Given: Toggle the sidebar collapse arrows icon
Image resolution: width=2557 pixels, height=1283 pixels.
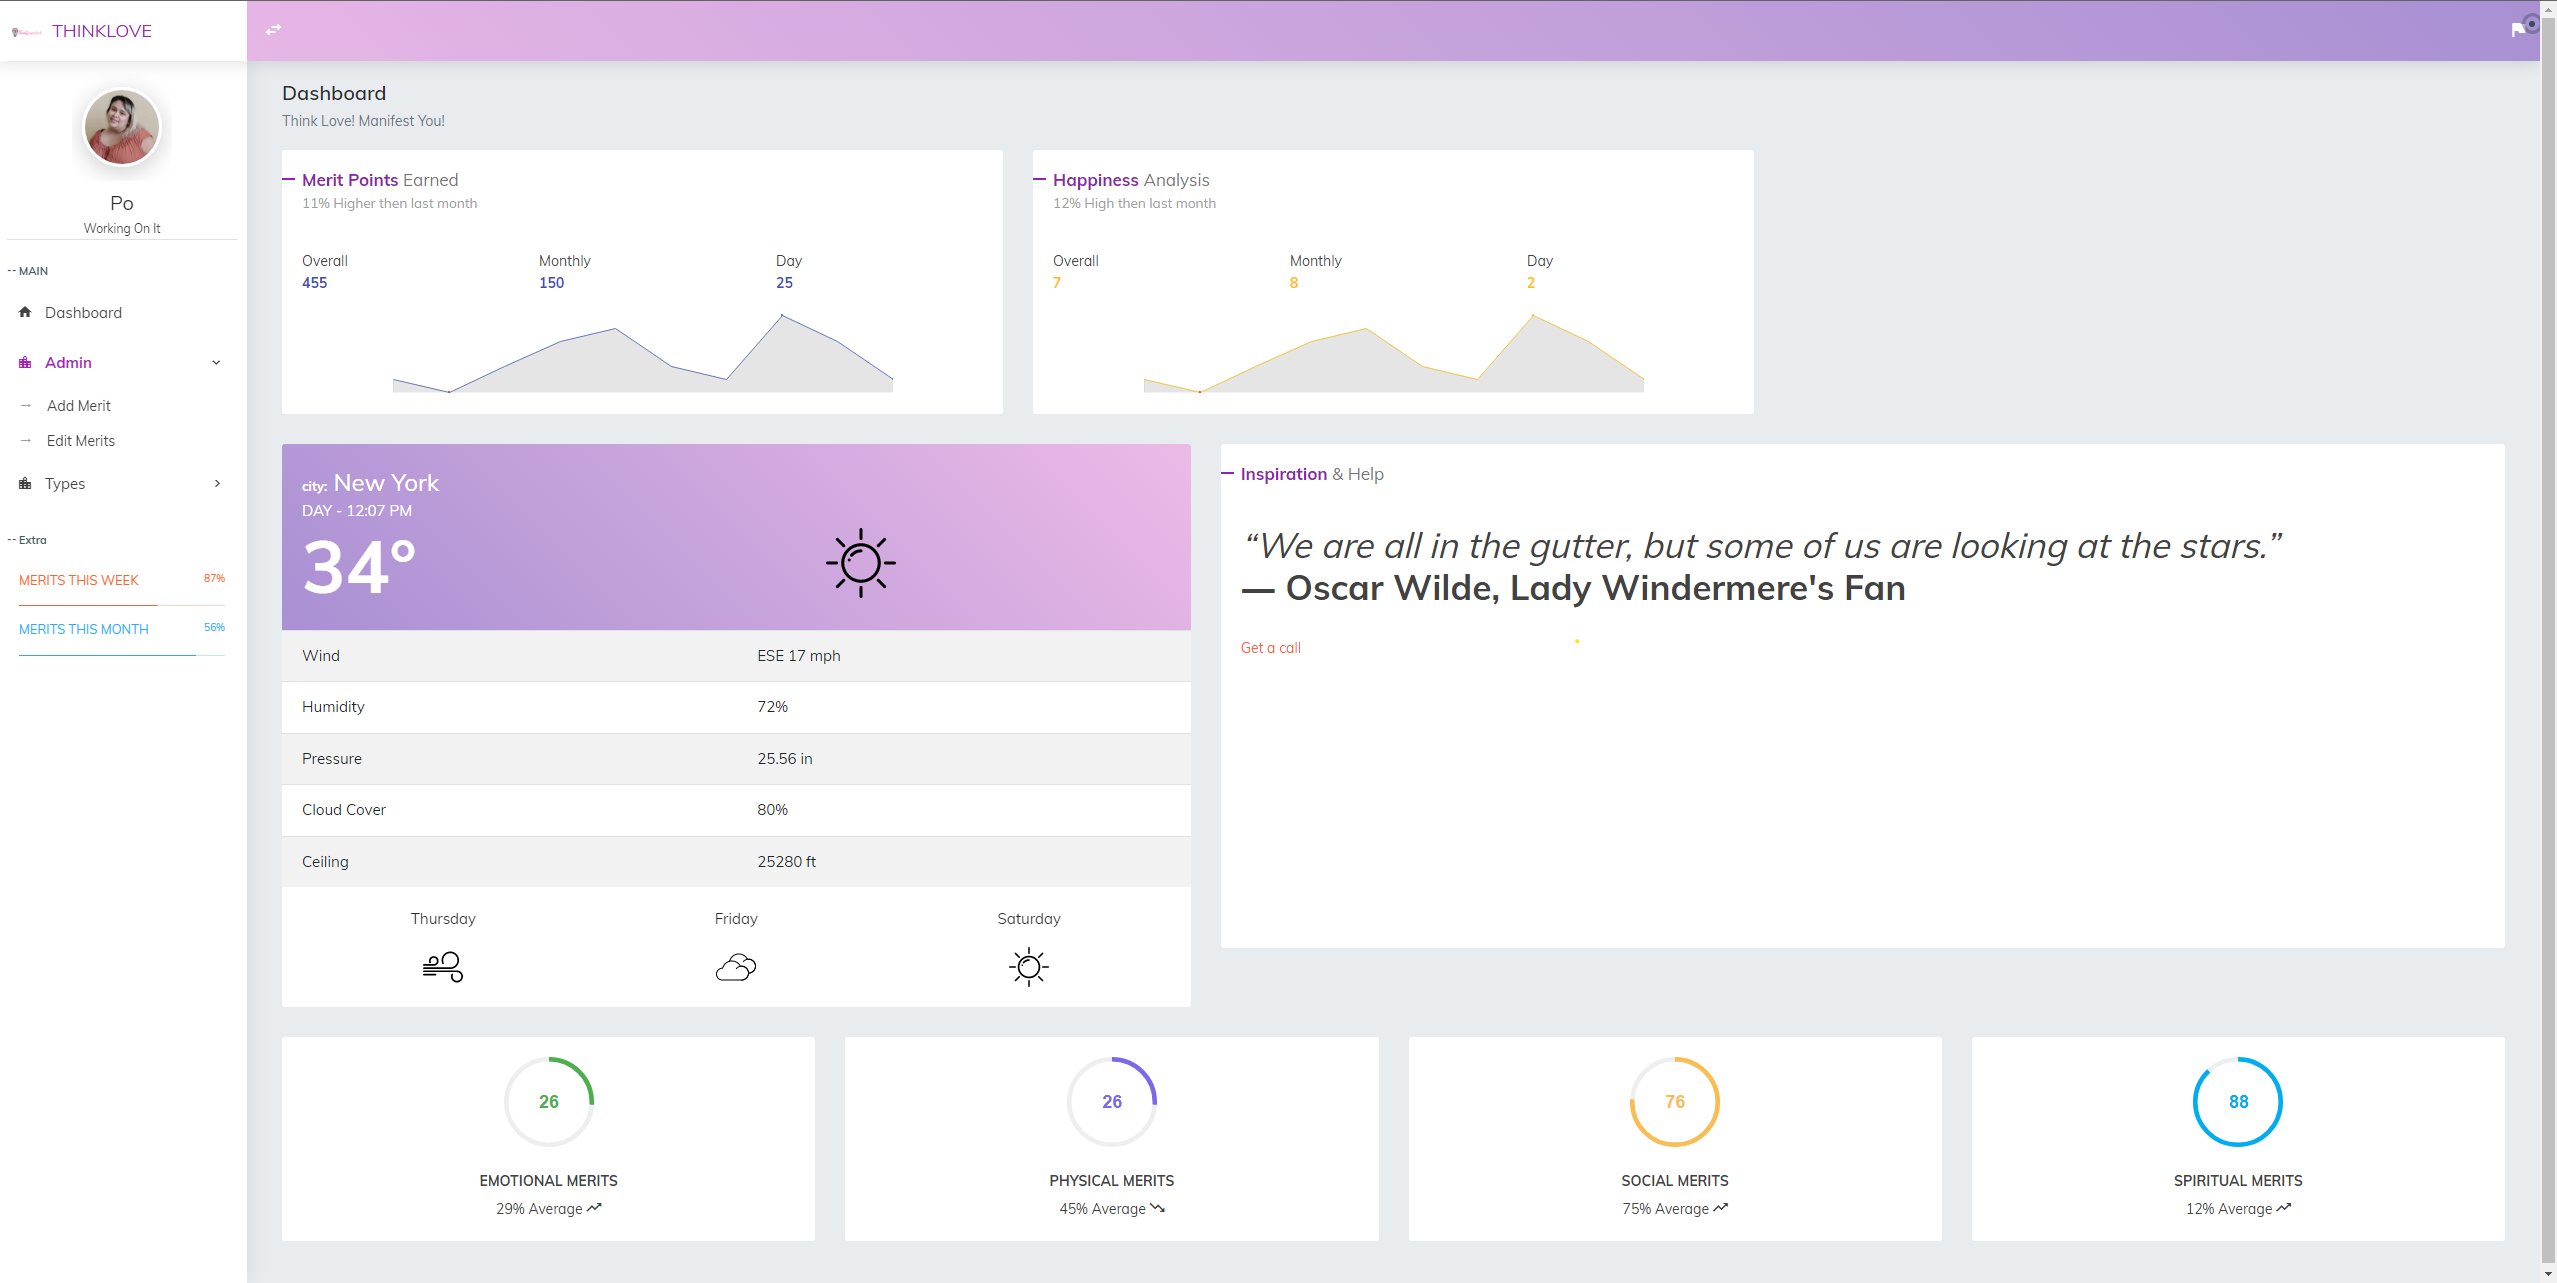Looking at the screenshot, I should [x=273, y=30].
